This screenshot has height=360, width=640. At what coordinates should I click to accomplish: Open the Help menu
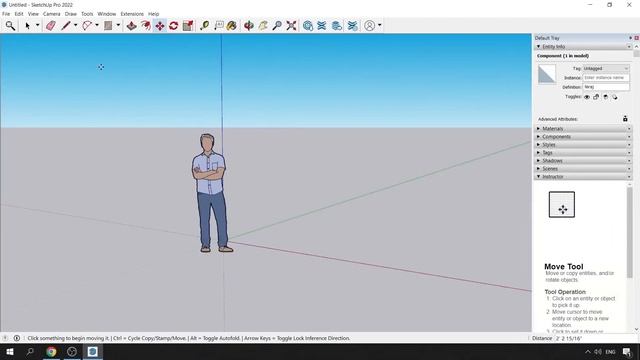pos(153,14)
